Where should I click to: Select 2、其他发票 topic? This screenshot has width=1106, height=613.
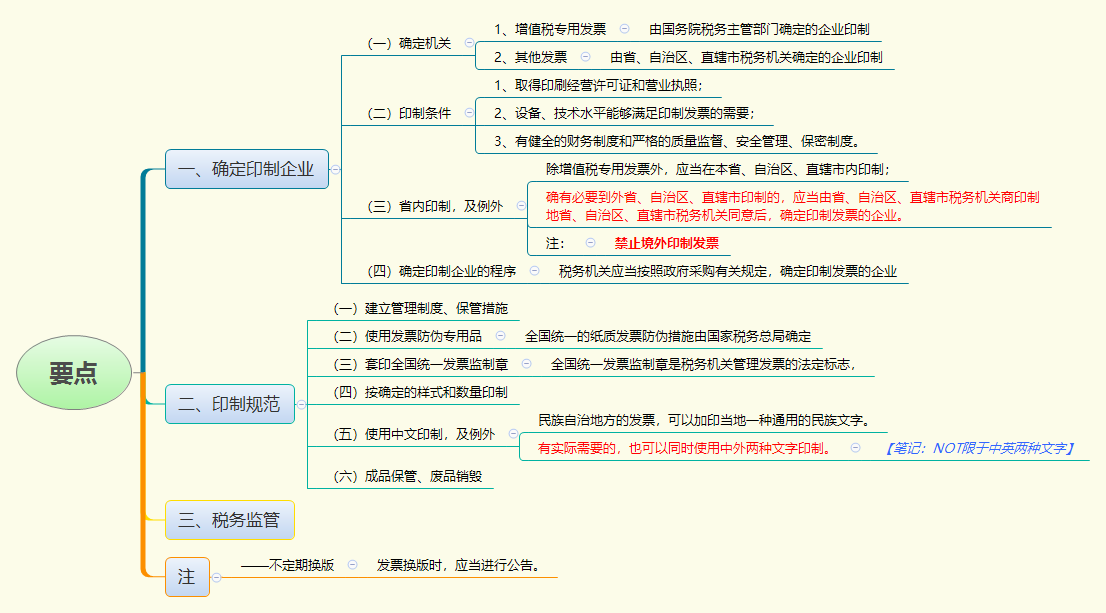(x=530, y=57)
